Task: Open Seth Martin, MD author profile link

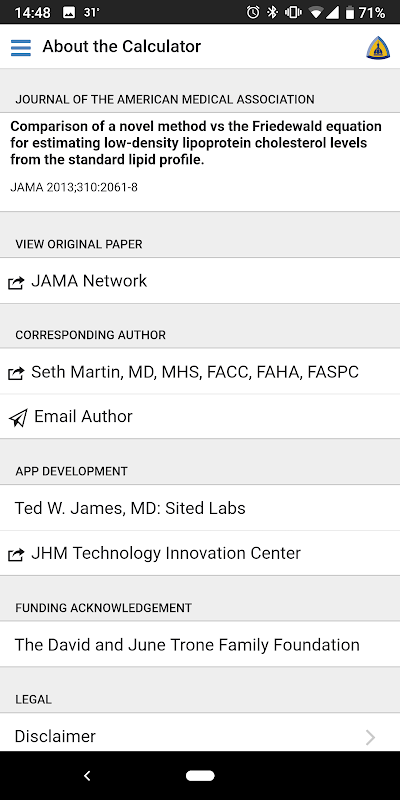Action: click(x=200, y=371)
